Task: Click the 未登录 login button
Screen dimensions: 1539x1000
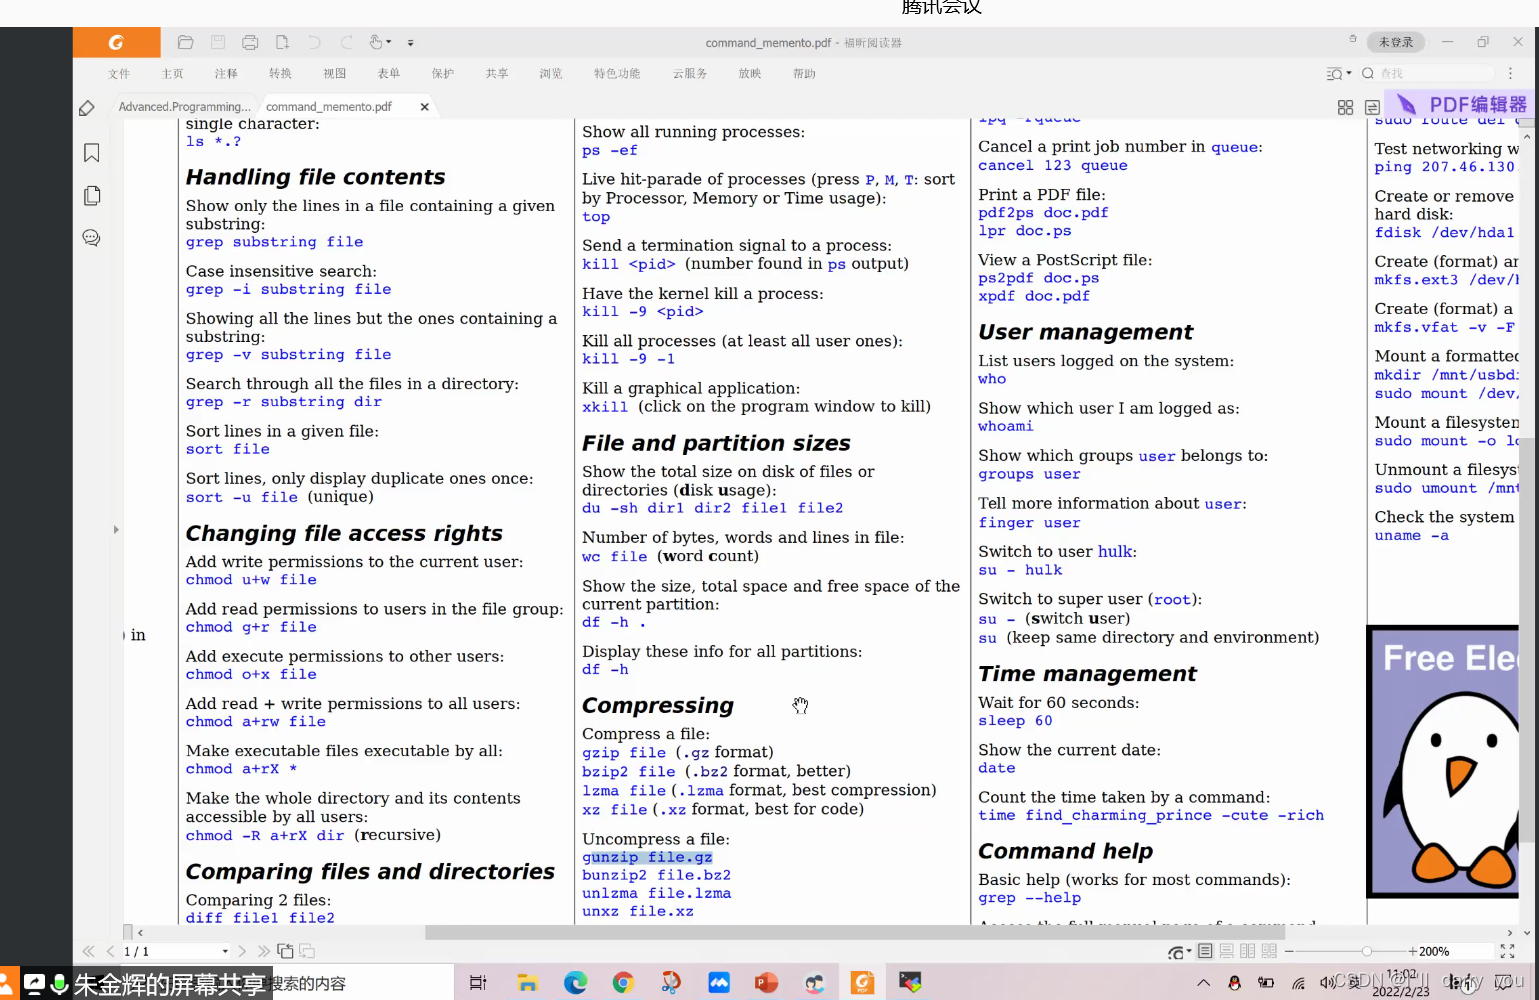Action: [1395, 42]
